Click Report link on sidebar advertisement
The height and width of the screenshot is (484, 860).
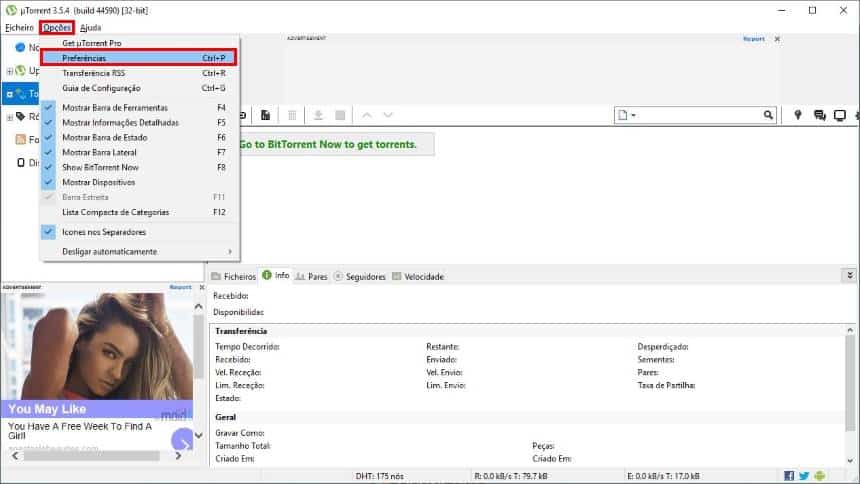[x=180, y=287]
